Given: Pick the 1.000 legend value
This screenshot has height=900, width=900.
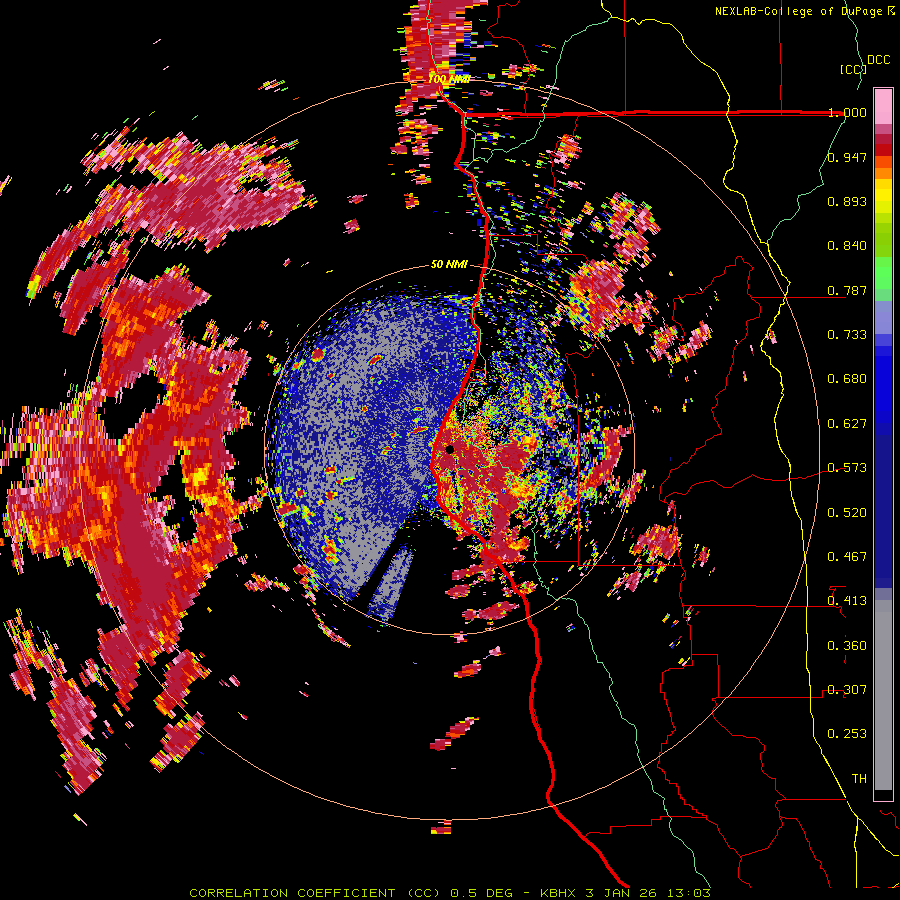Looking at the screenshot, I should point(847,112).
